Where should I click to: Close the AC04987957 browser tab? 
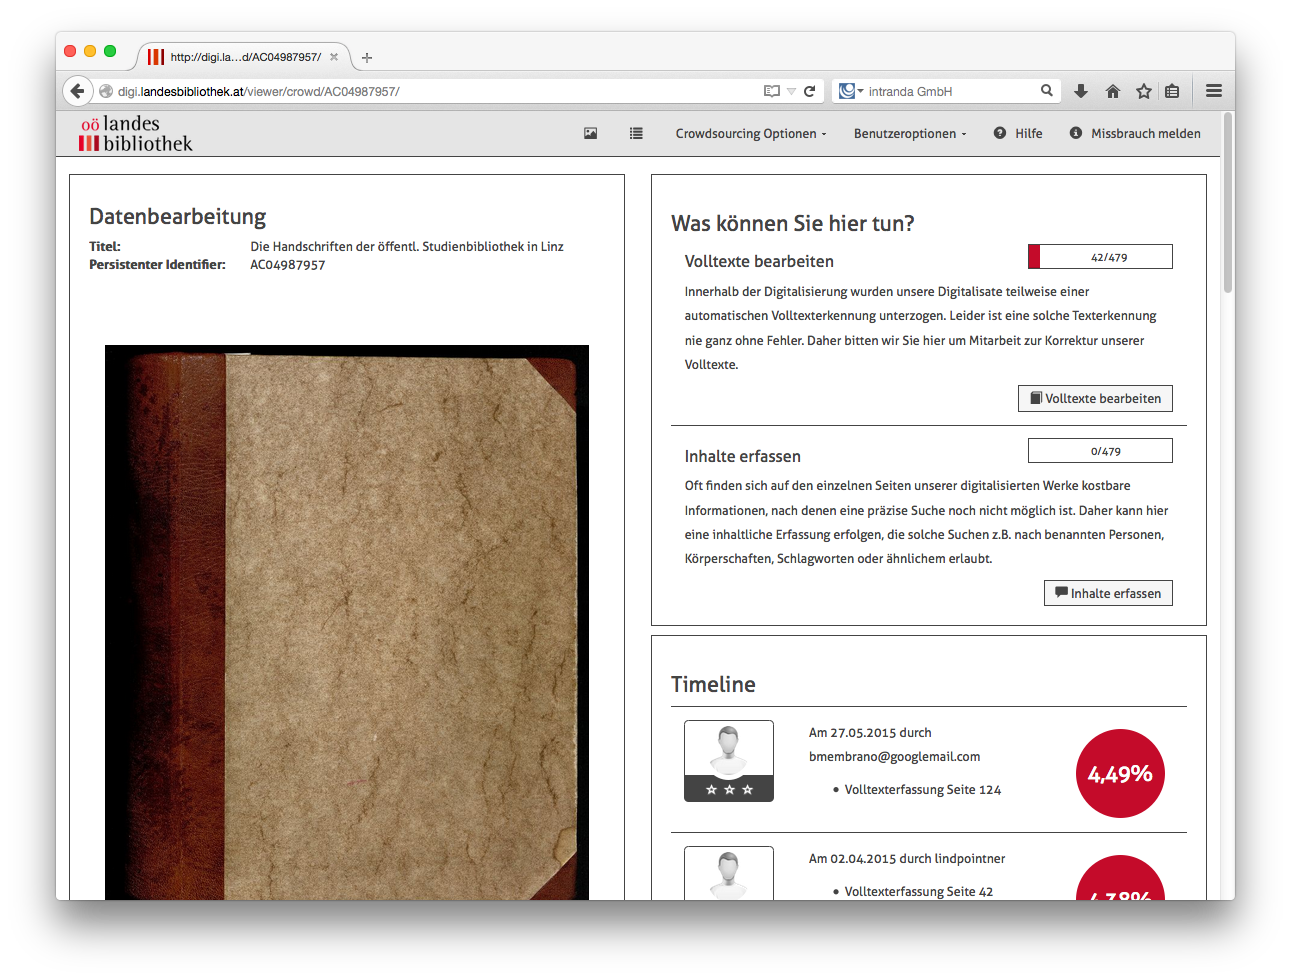coord(334,57)
